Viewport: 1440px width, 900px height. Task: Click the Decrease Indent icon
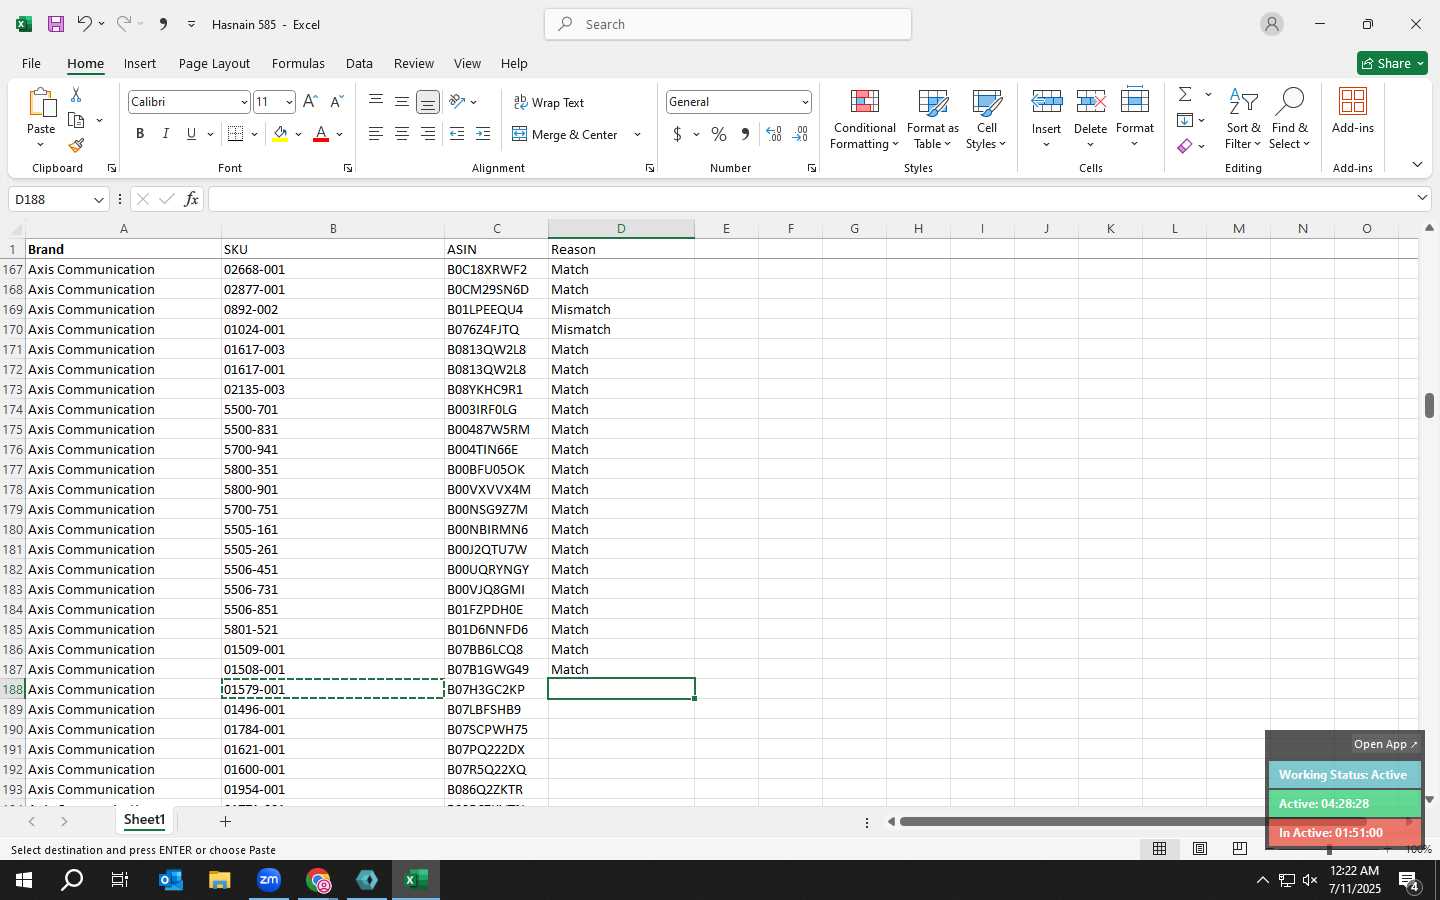pyautogui.click(x=457, y=134)
